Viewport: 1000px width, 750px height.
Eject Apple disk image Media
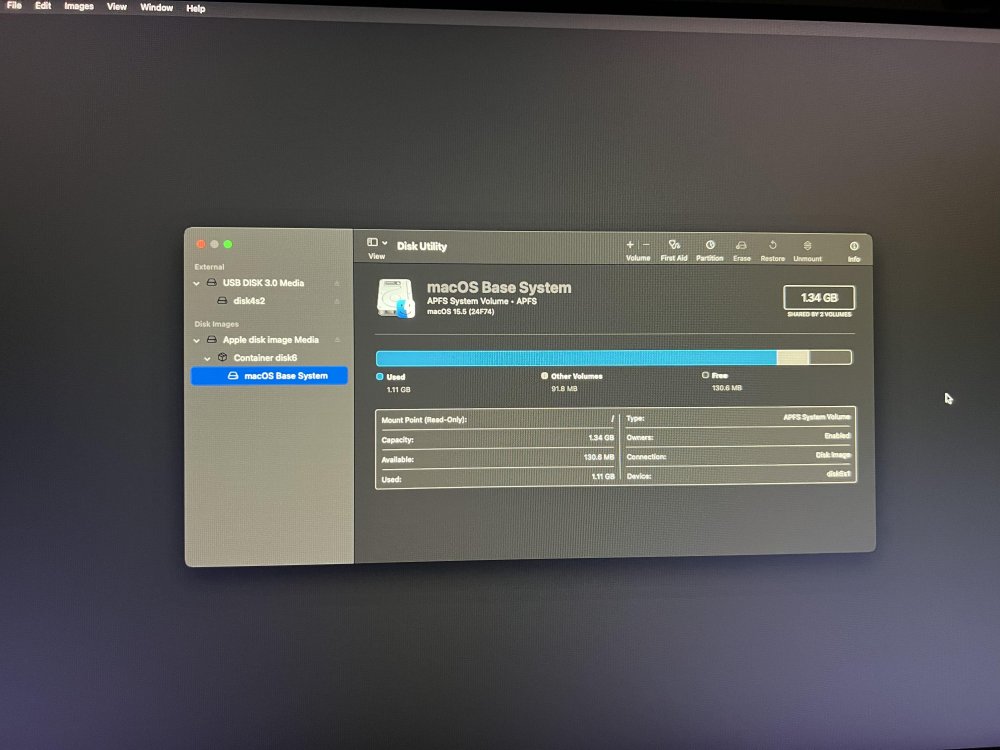[337, 340]
